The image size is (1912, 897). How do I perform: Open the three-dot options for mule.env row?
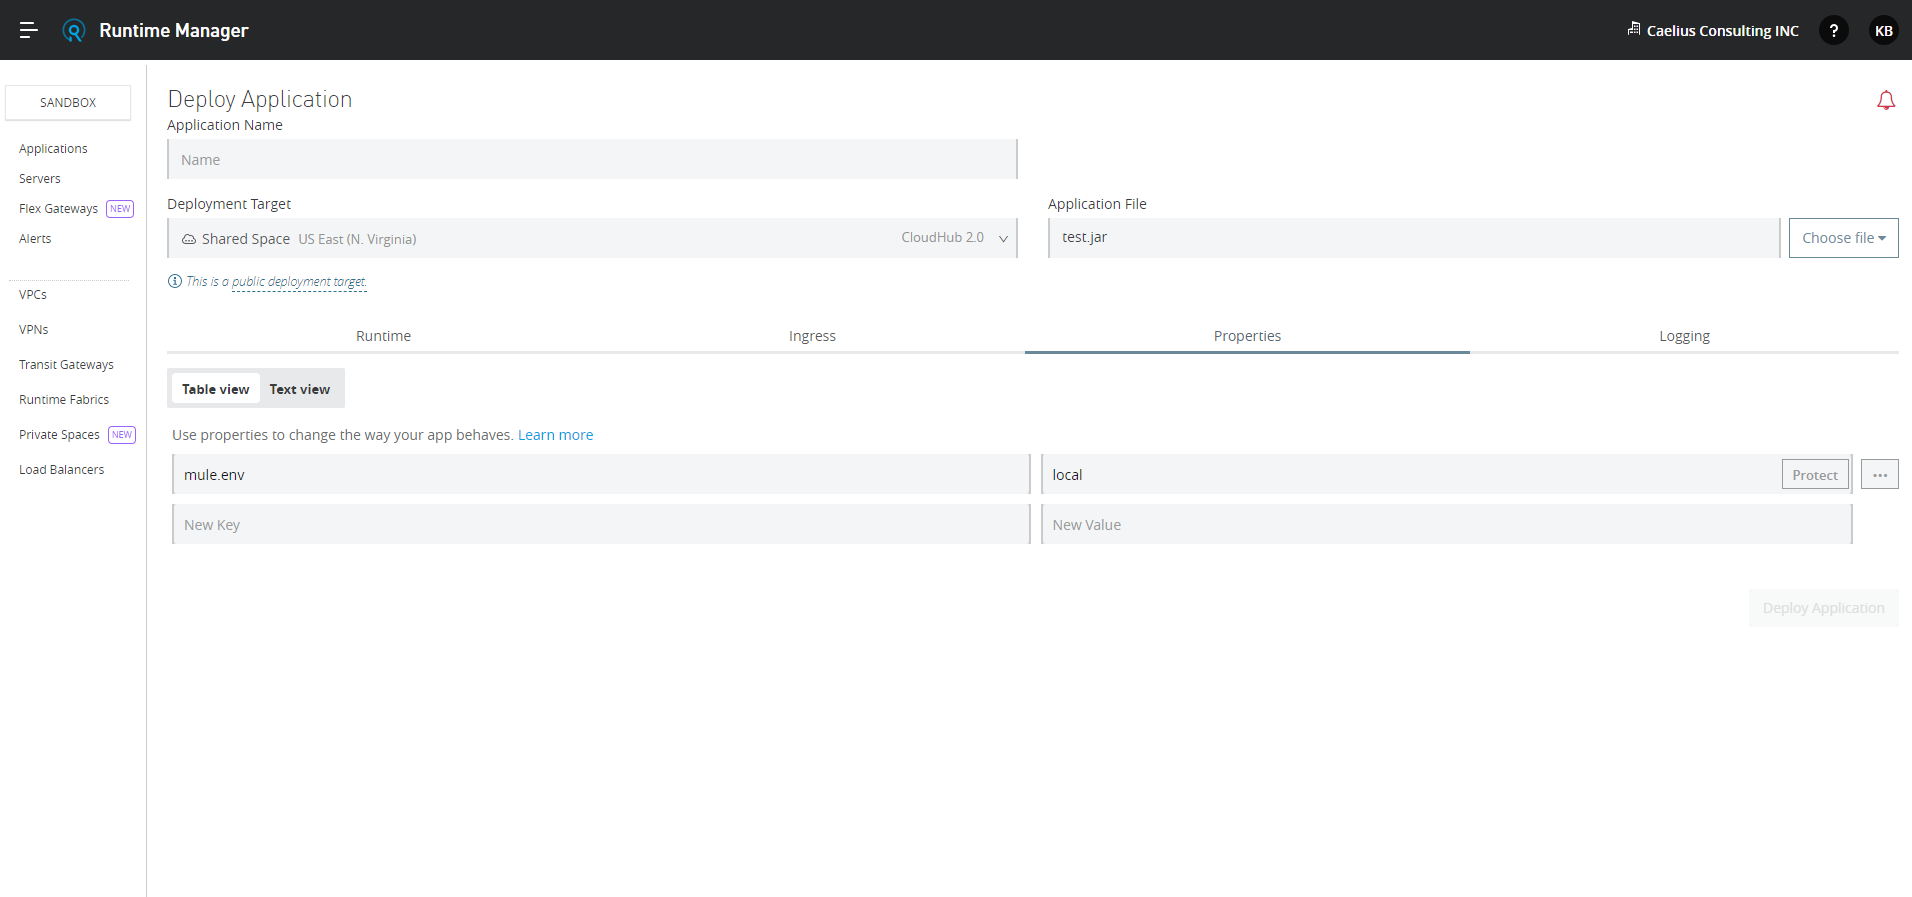click(1879, 475)
